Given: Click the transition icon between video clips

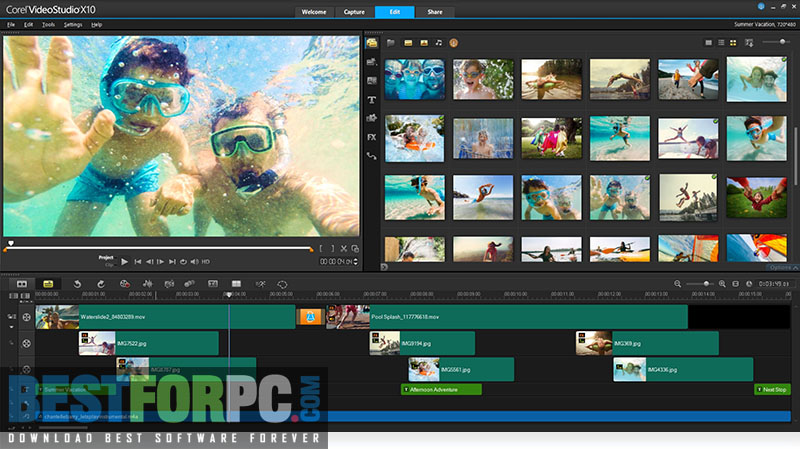Looking at the screenshot, I should [310, 317].
